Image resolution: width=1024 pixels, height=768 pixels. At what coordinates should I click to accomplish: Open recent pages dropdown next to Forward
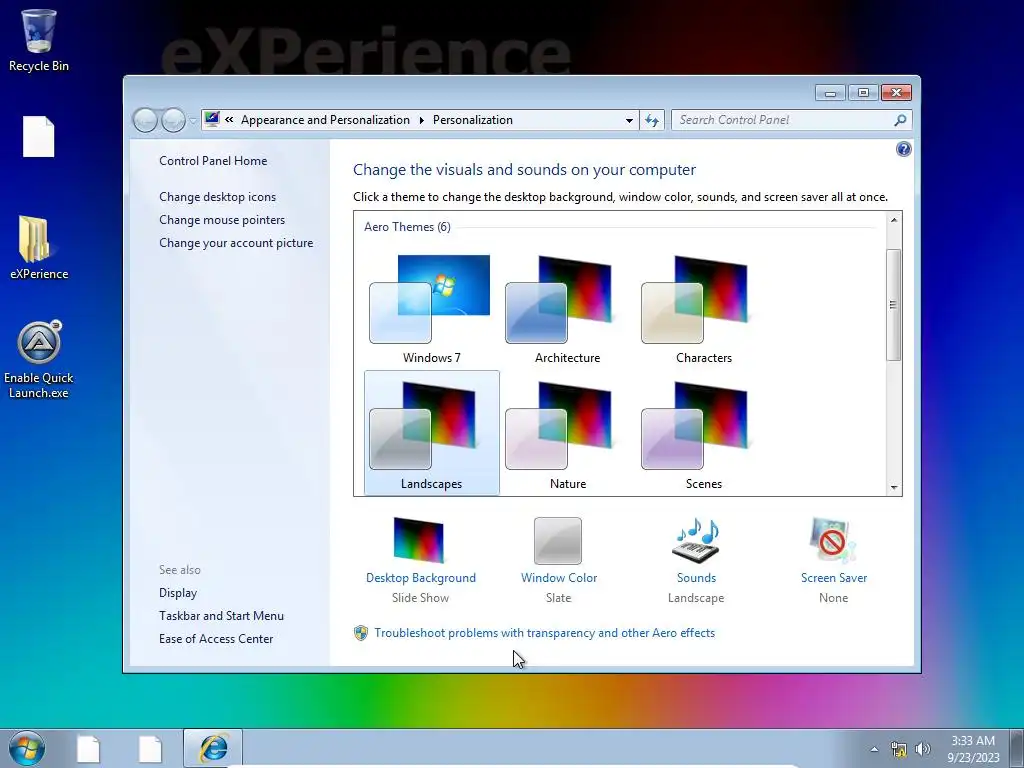tap(193, 121)
